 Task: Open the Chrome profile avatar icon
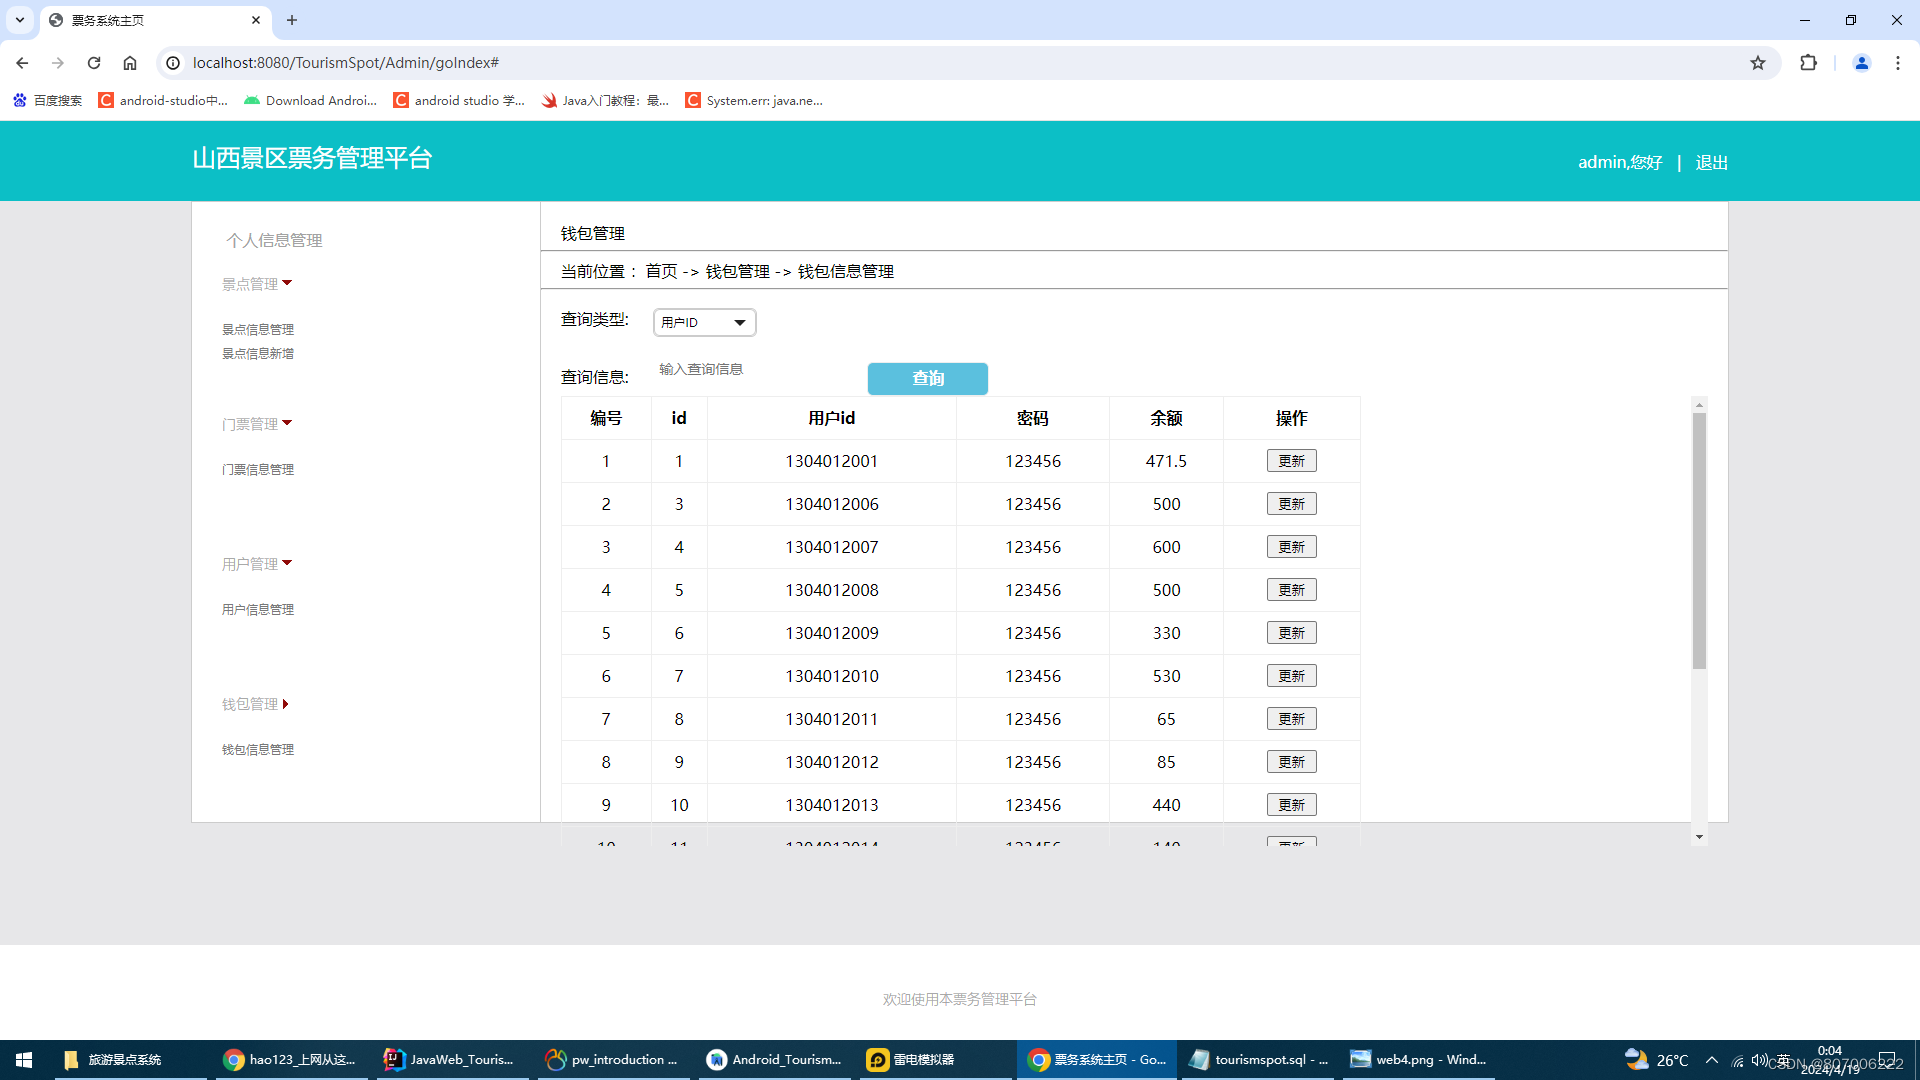point(1861,63)
